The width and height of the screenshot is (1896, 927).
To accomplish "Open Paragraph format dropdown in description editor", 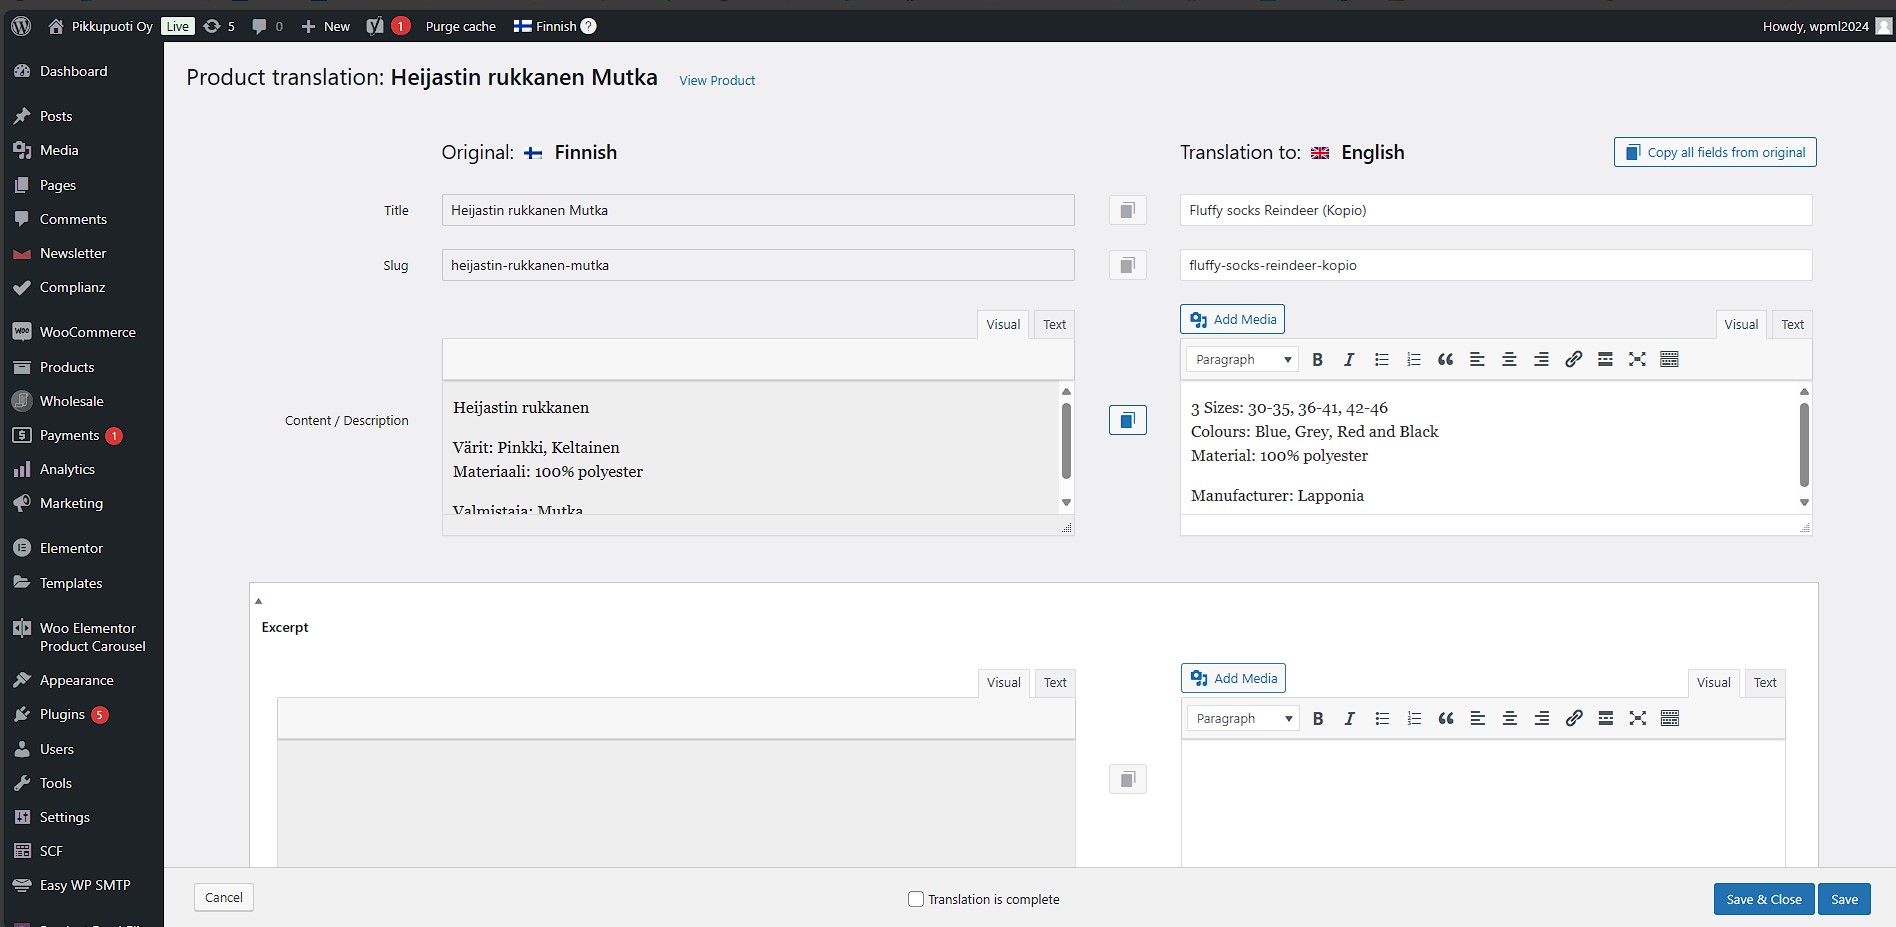I will (x=1242, y=360).
